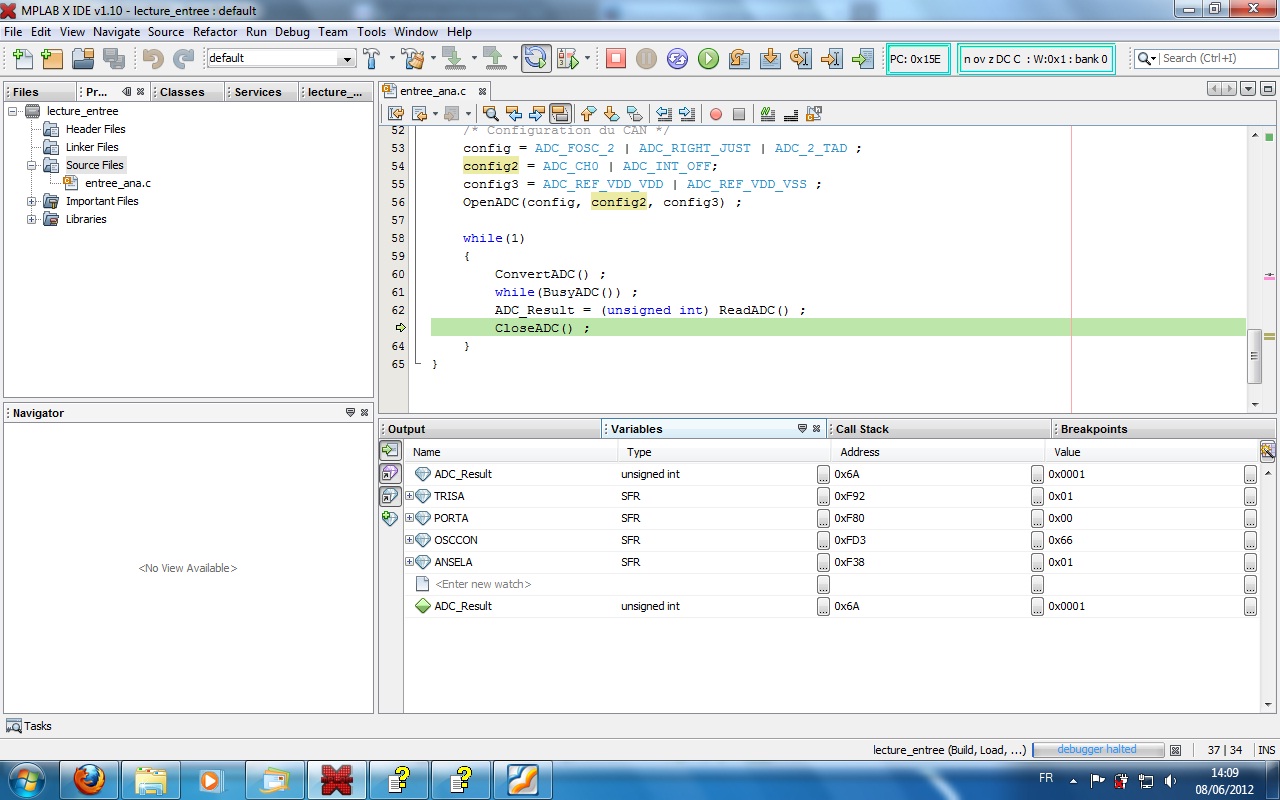Screen dimensions: 1280x800
Task: Toggle the highlight search button in editor toolbar
Action: pos(560,114)
